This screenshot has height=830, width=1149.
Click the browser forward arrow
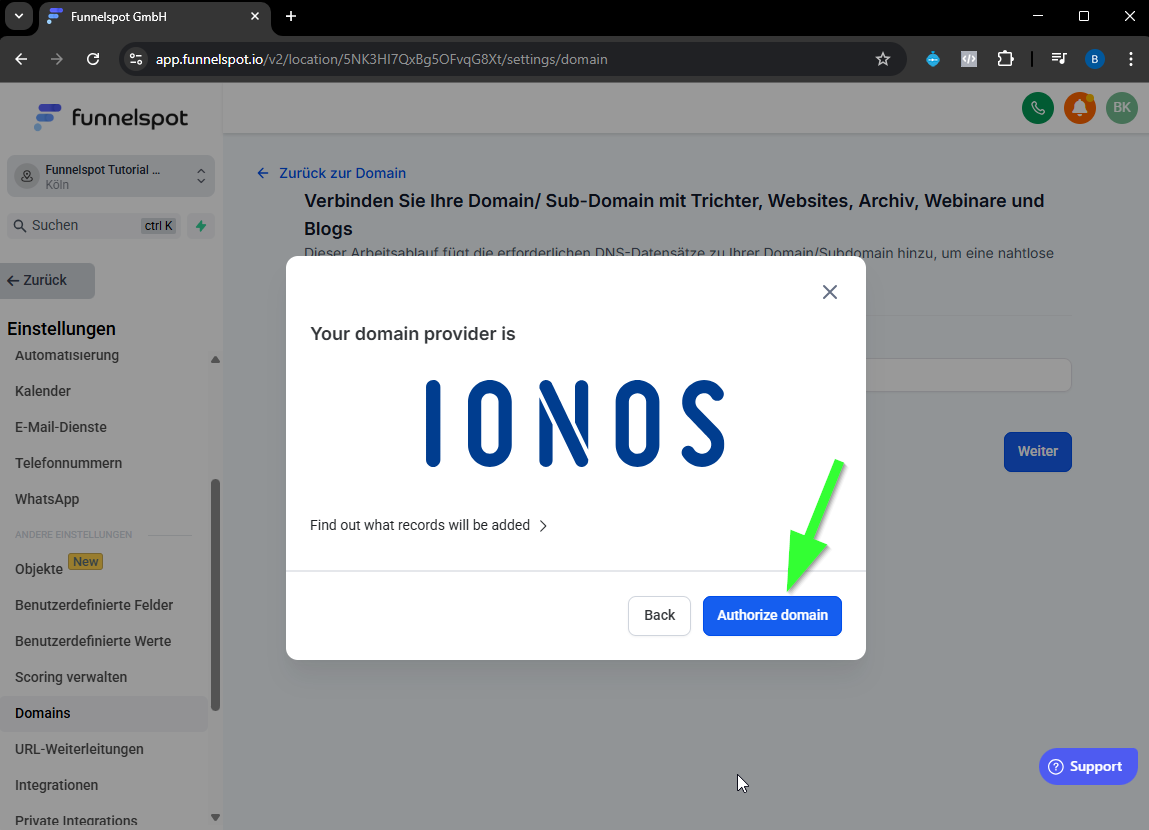pos(56,59)
